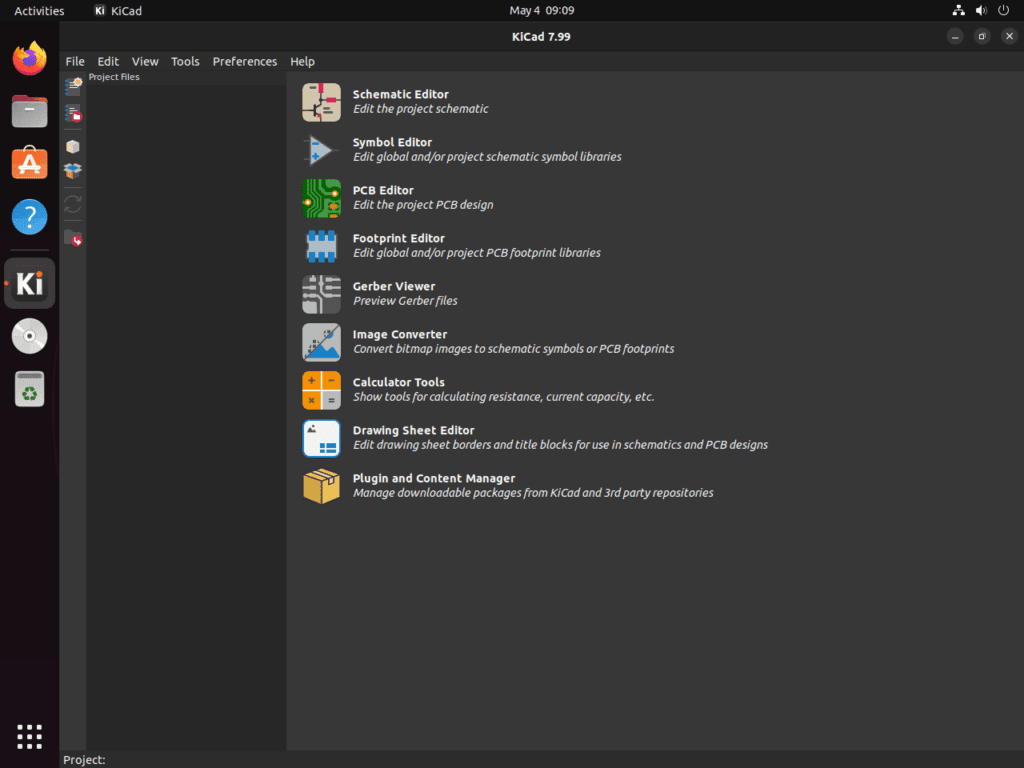The image size is (1024, 768).
Task: Click the network icon in top bar
Action: [958, 10]
